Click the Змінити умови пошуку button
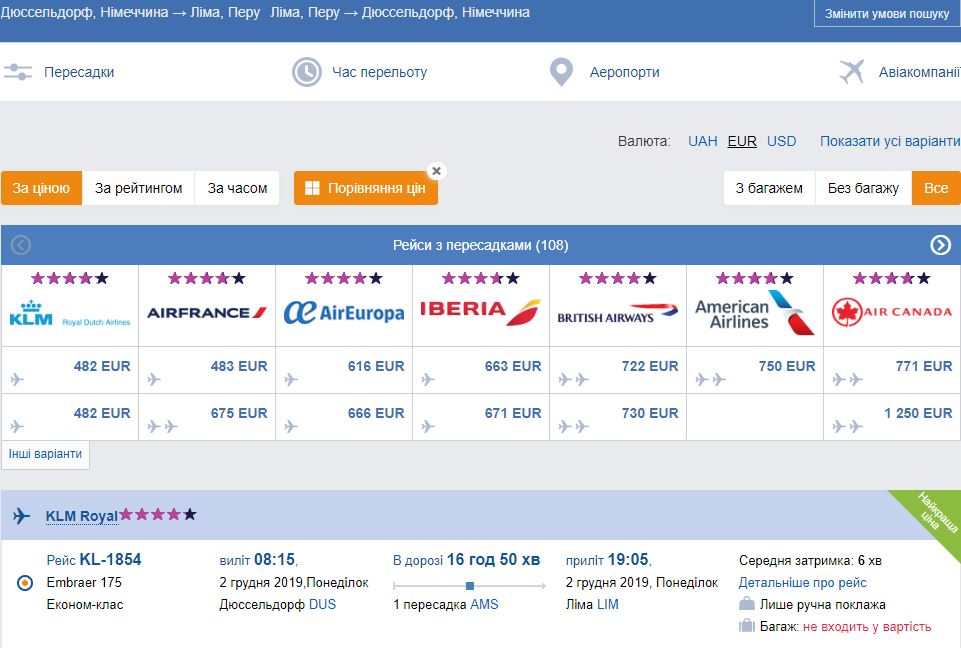This screenshot has height=648, width=961. click(887, 14)
